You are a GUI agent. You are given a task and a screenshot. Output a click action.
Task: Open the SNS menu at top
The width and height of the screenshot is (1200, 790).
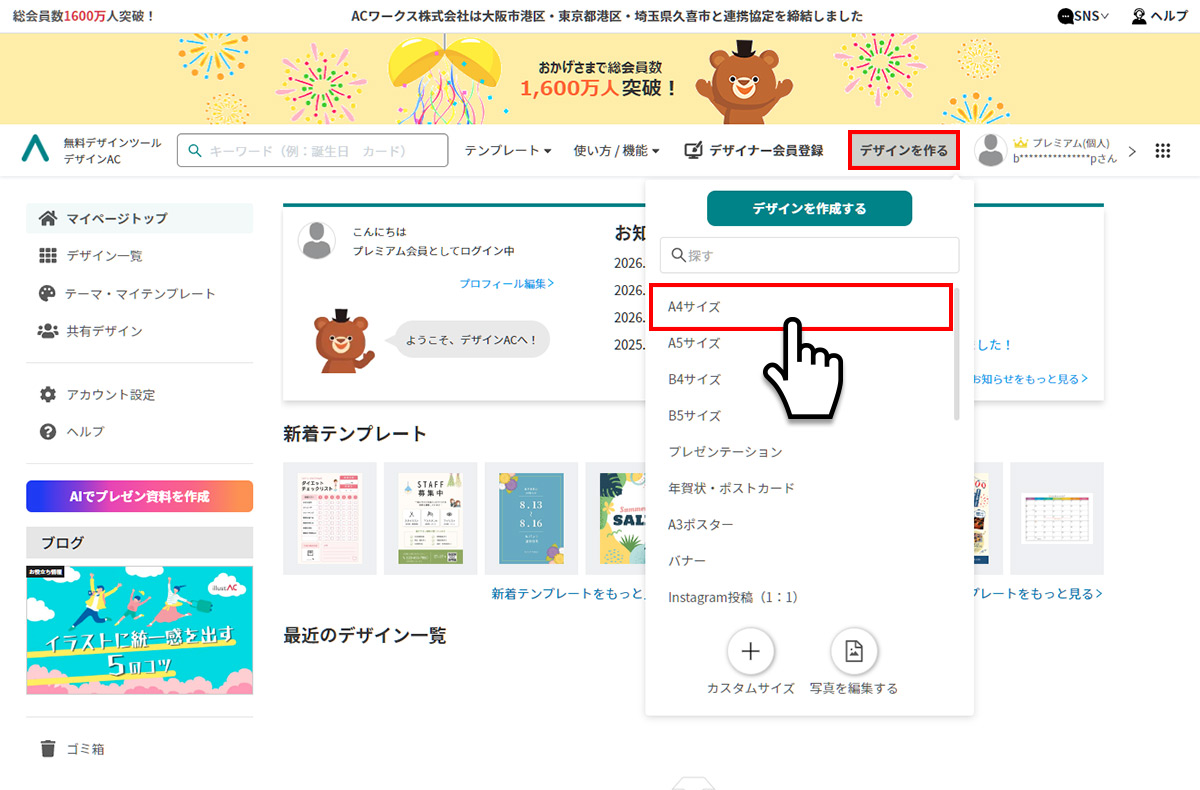tap(1083, 16)
